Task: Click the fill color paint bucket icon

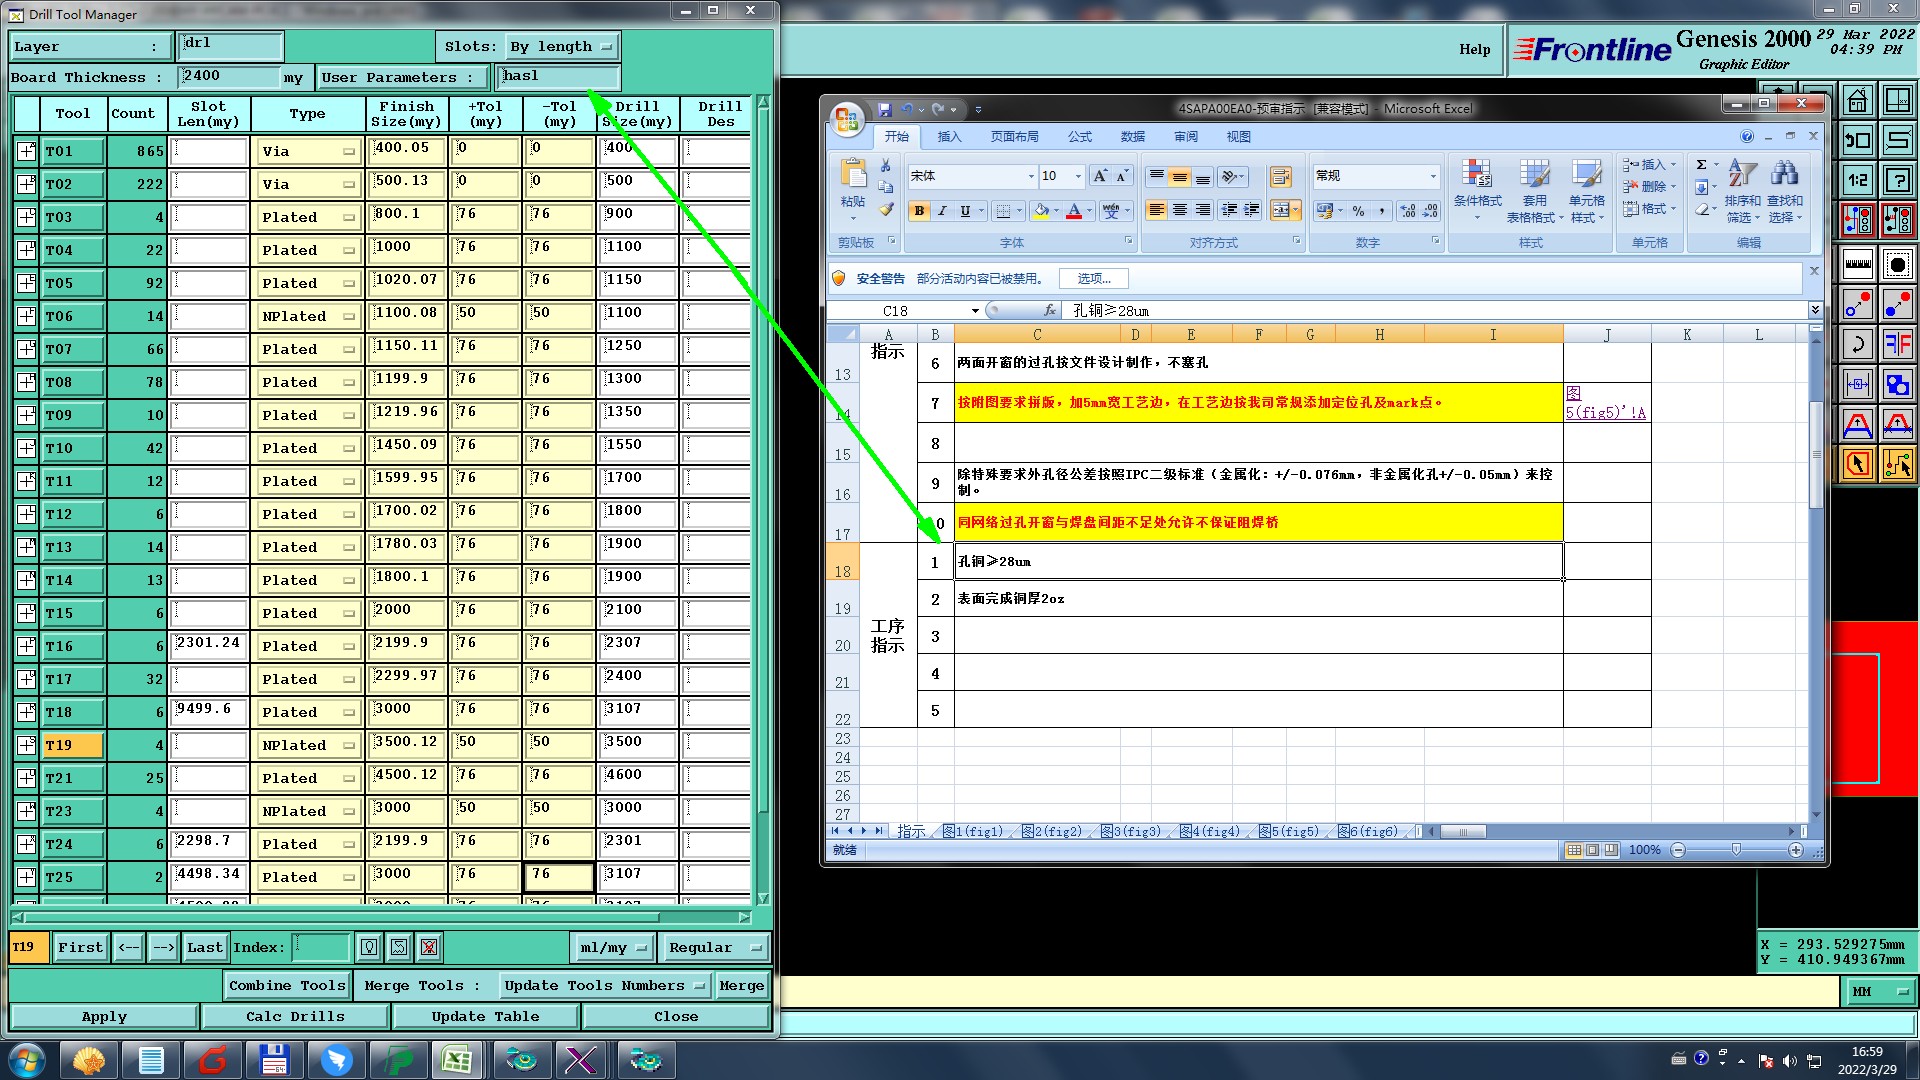Action: (1041, 210)
